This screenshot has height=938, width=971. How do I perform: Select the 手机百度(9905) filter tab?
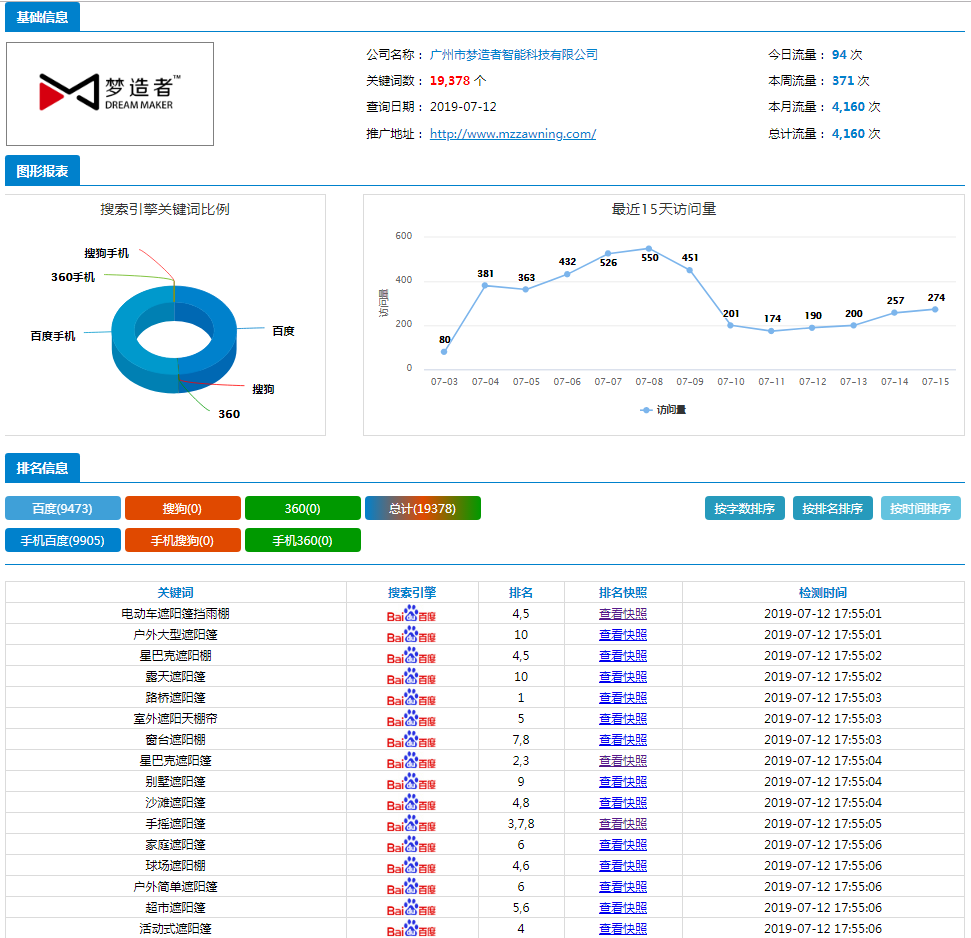click(63, 540)
